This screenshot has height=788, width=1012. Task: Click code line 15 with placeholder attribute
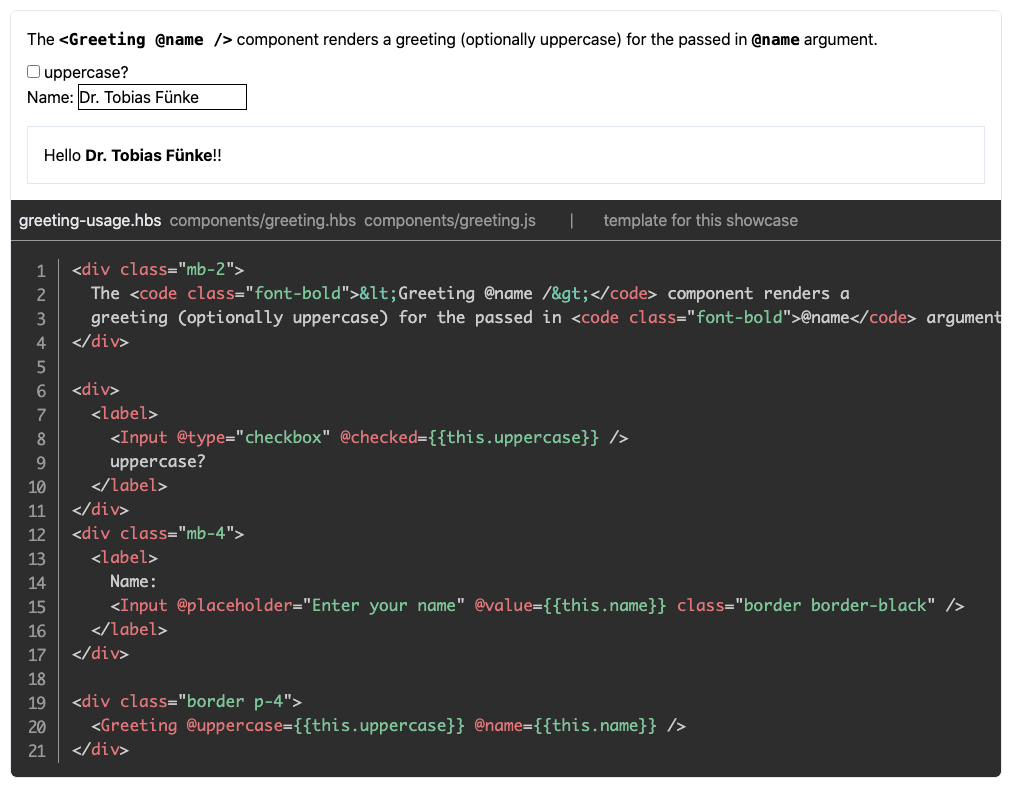coord(537,606)
